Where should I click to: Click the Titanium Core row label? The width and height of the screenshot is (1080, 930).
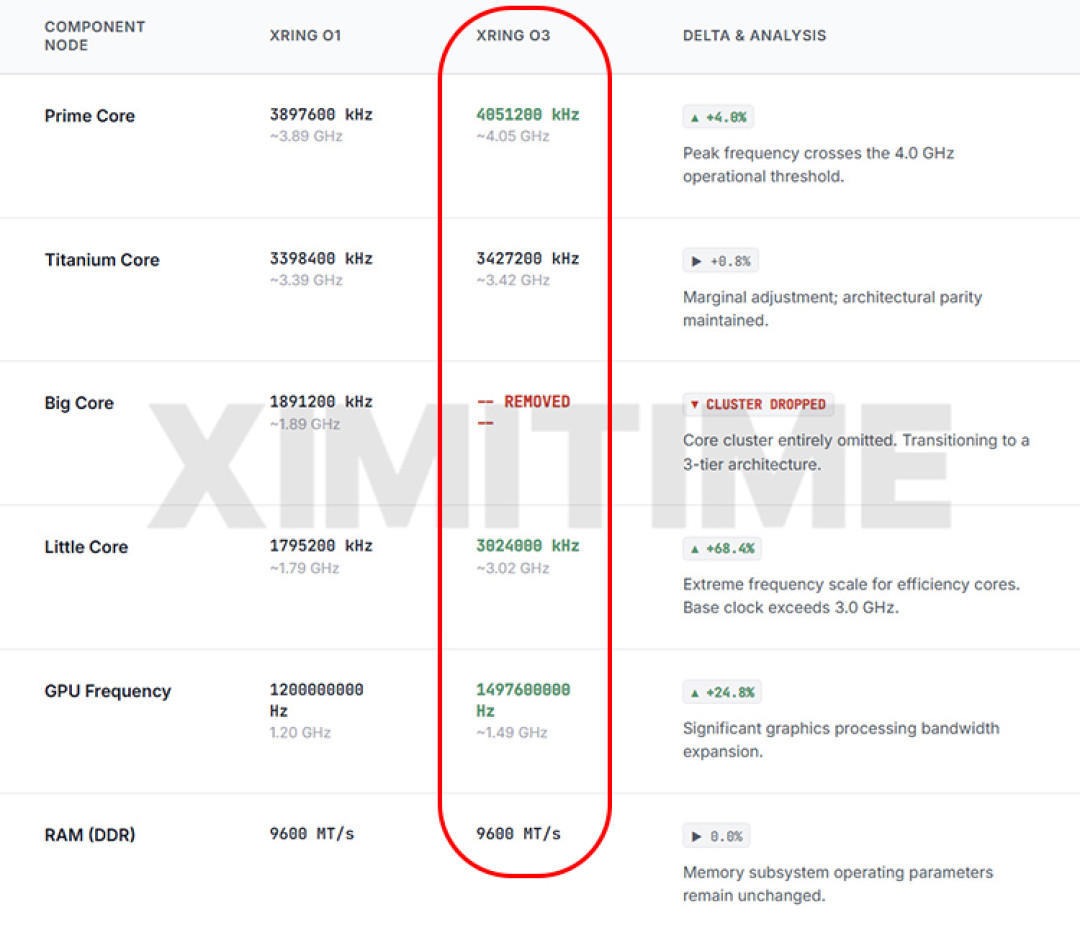(102, 260)
